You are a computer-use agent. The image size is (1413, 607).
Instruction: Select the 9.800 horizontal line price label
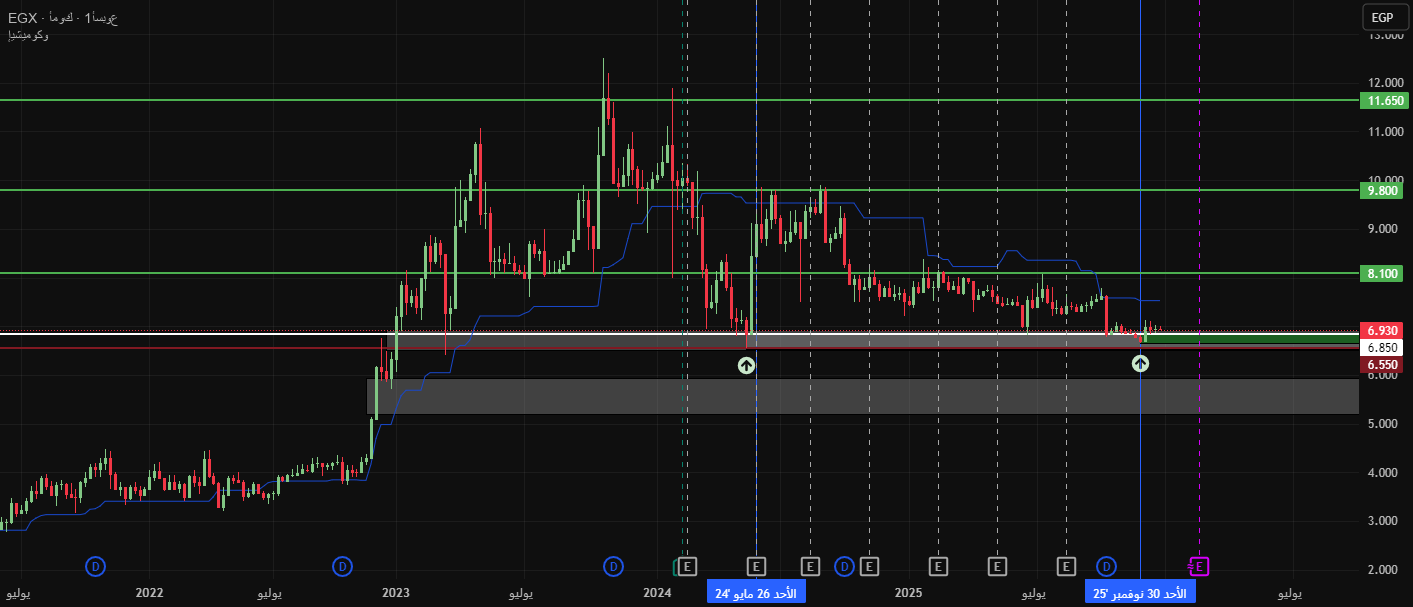click(x=1385, y=190)
